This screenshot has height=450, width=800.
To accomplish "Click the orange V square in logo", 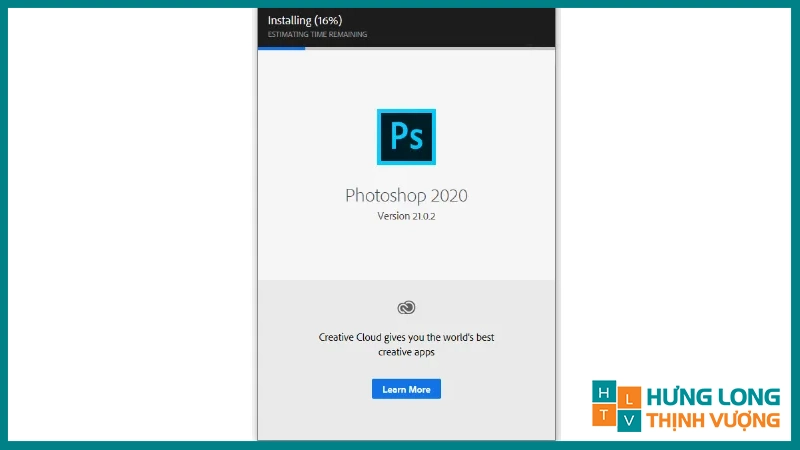I will click(x=629, y=419).
